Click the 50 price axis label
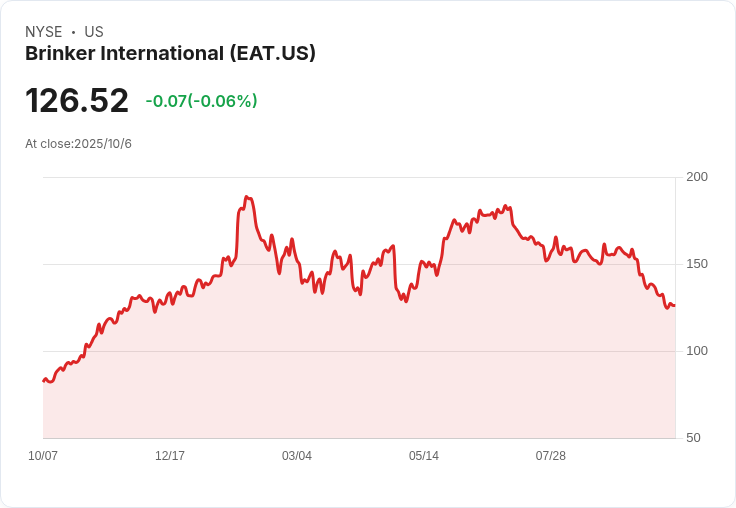736x508 pixels. 693,438
